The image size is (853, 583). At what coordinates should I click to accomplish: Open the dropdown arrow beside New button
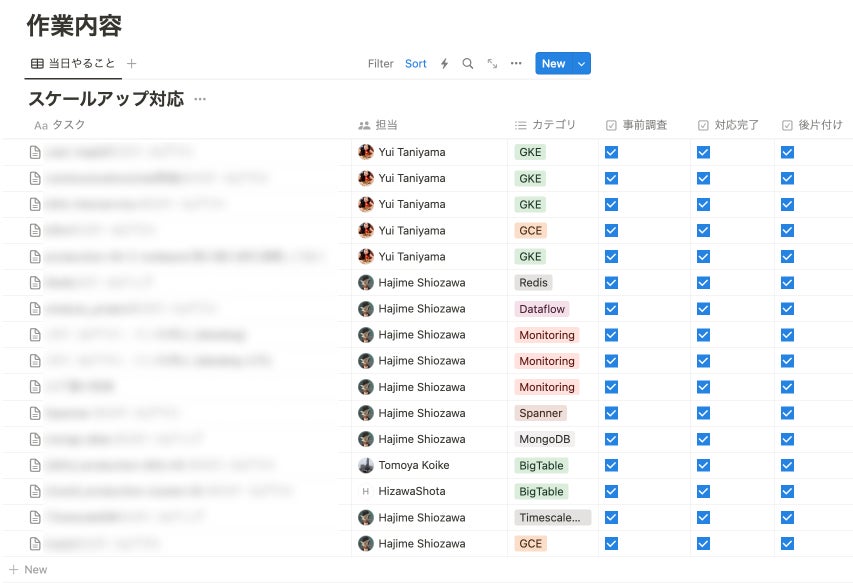(x=582, y=64)
